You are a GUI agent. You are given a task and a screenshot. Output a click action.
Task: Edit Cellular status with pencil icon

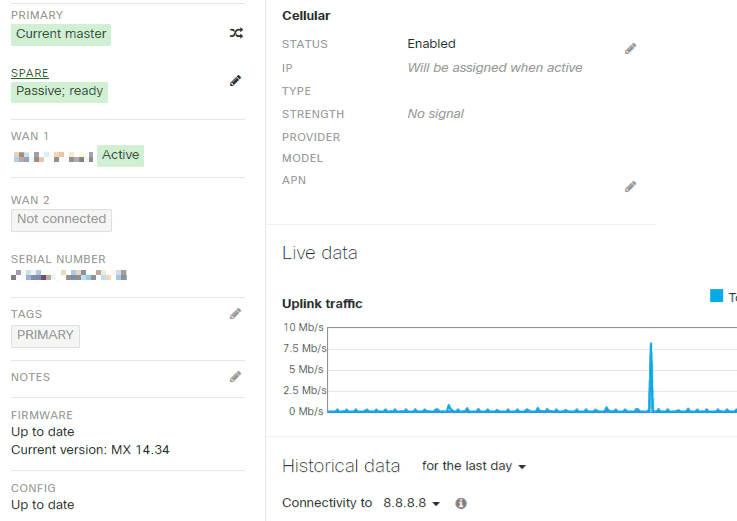click(x=630, y=48)
